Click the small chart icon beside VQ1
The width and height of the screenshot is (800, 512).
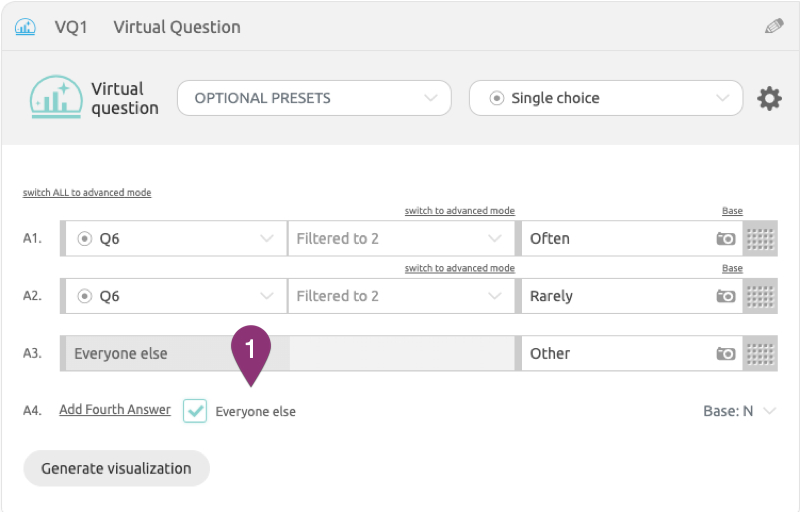pos(25,27)
